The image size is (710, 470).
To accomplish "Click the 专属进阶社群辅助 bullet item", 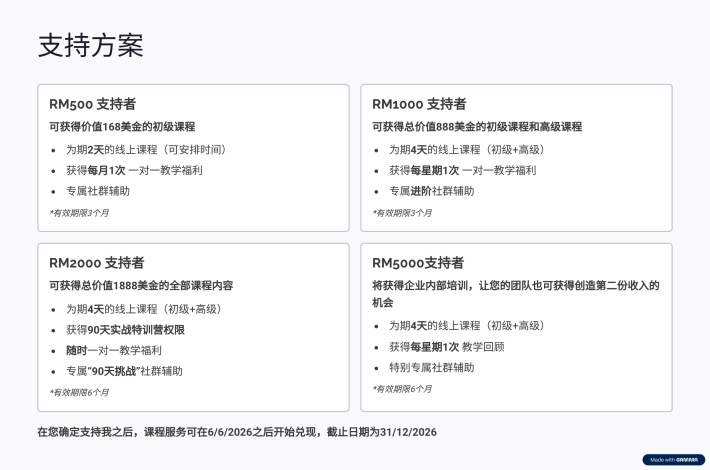I will pyautogui.click(x=431, y=191).
